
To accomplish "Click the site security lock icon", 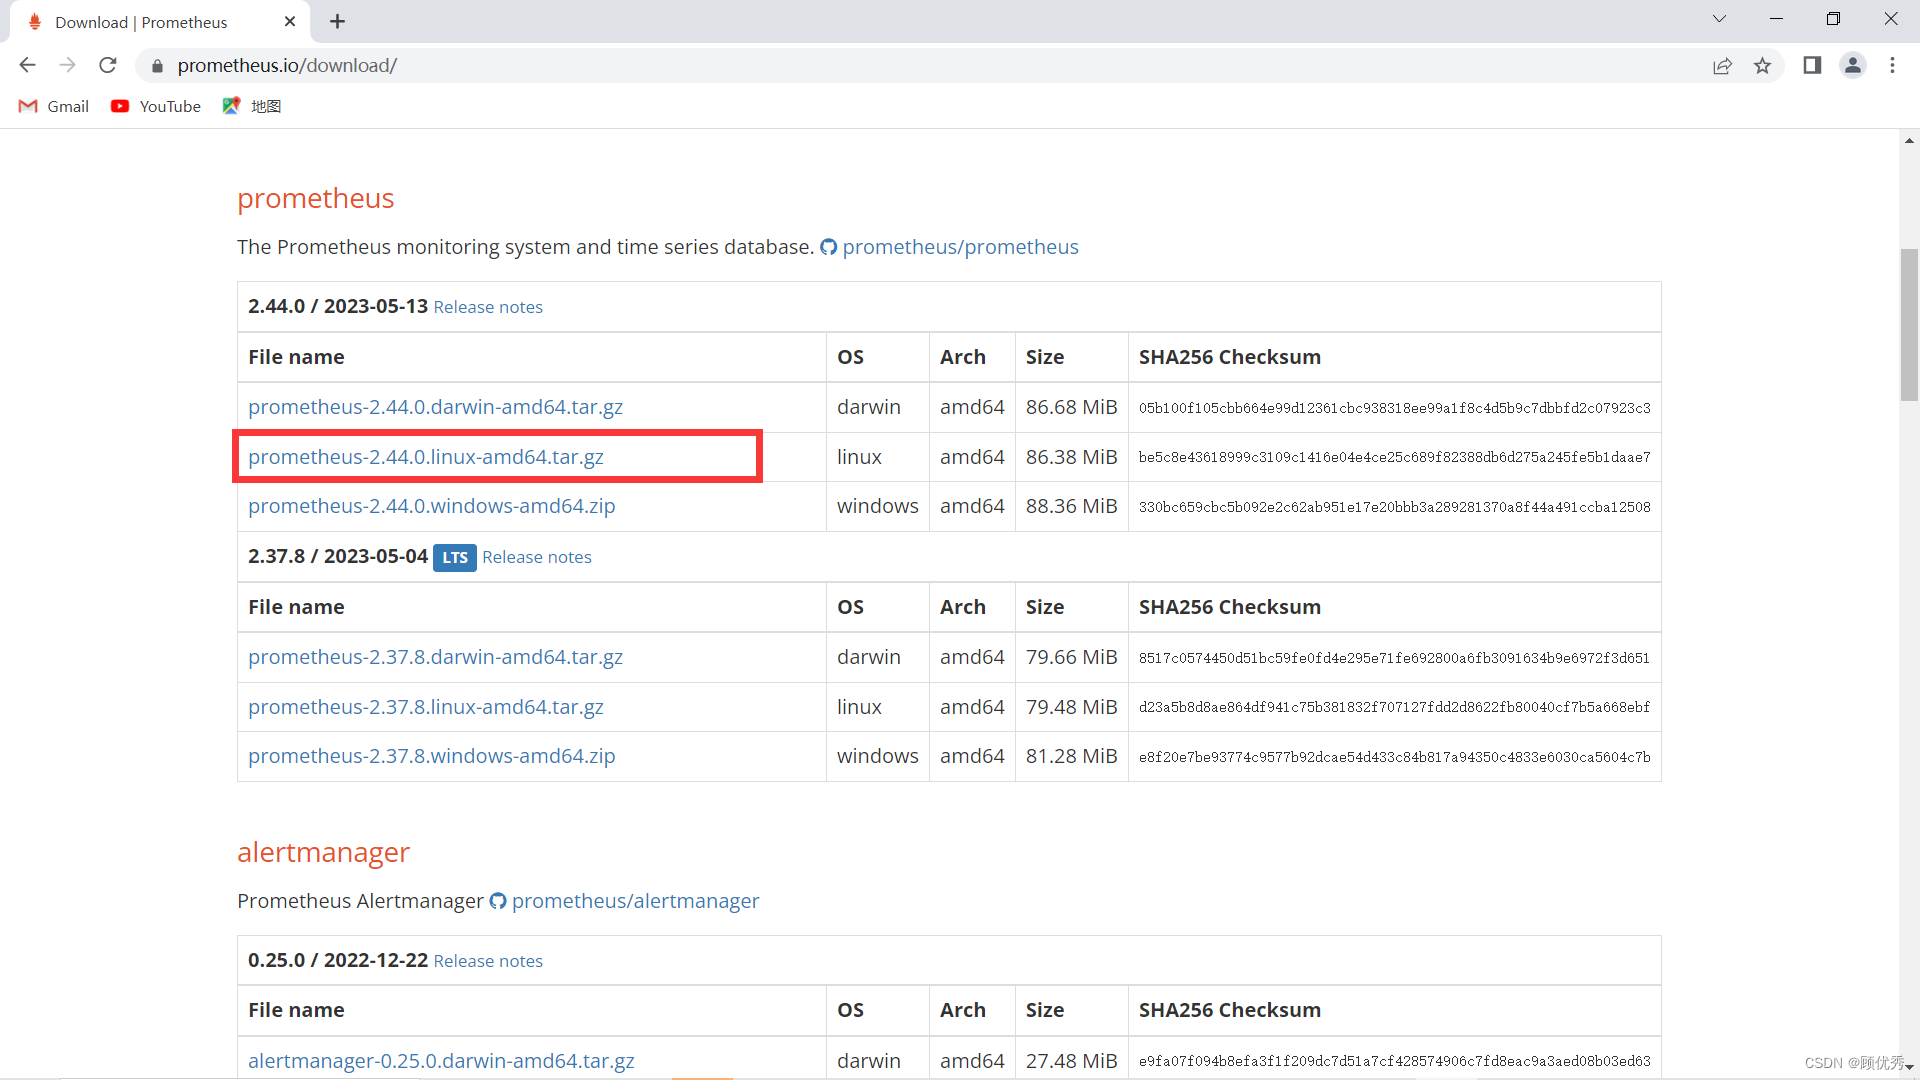I will tap(157, 65).
